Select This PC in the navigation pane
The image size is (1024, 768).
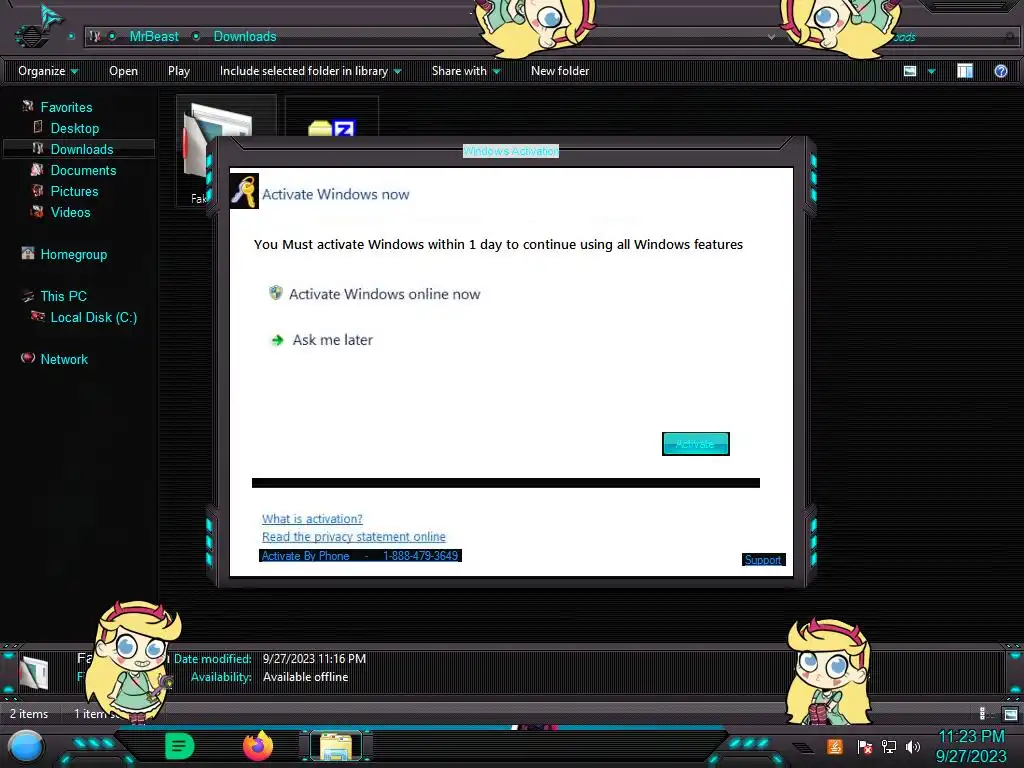pyautogui.click(x=63, y=296)
